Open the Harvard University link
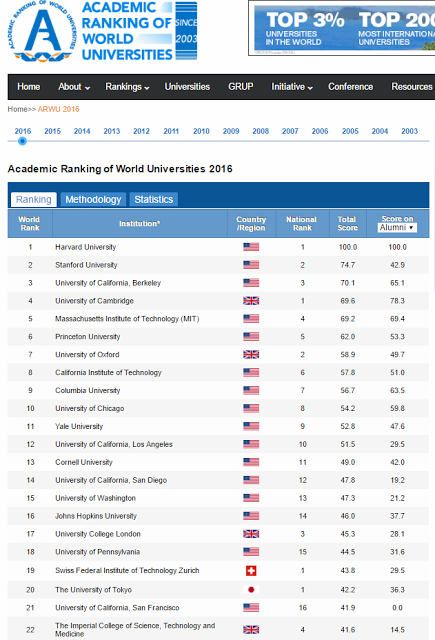This screenshot has height=640, width=435. pos(86,247)
